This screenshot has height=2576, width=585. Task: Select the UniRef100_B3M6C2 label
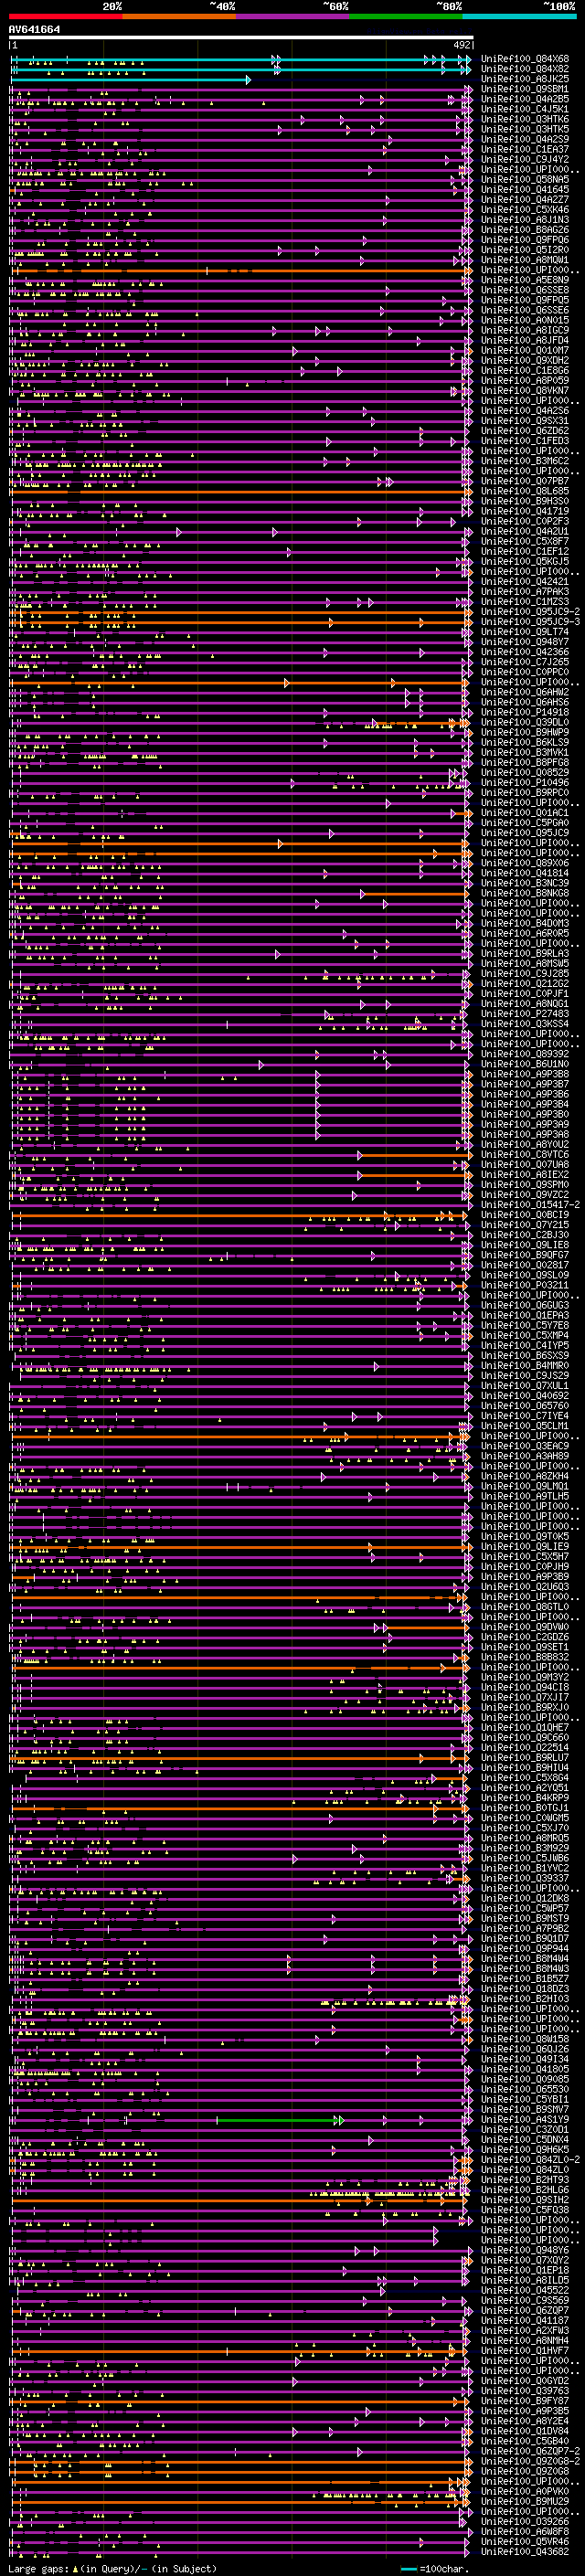point(525,461)
